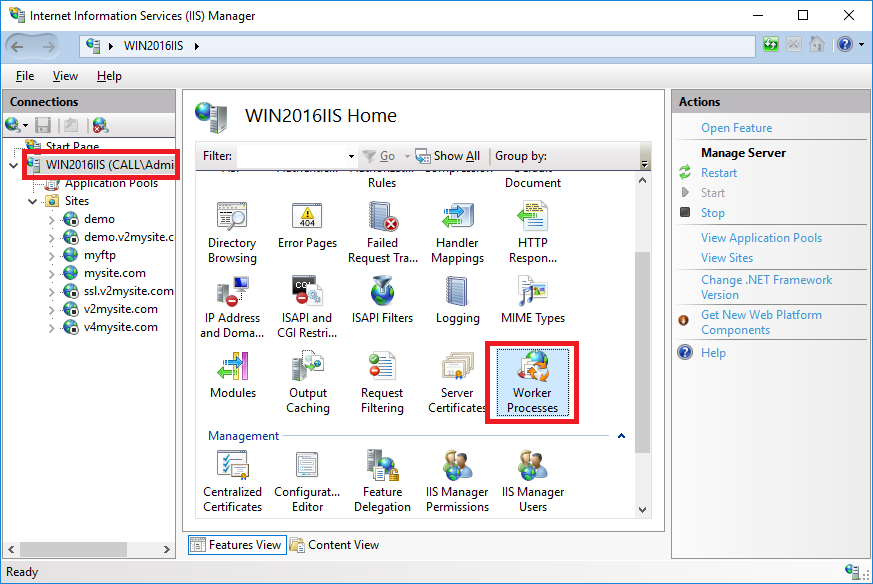
Task: Open HTTP Response Headers feature
Action: tap(533, 233)
